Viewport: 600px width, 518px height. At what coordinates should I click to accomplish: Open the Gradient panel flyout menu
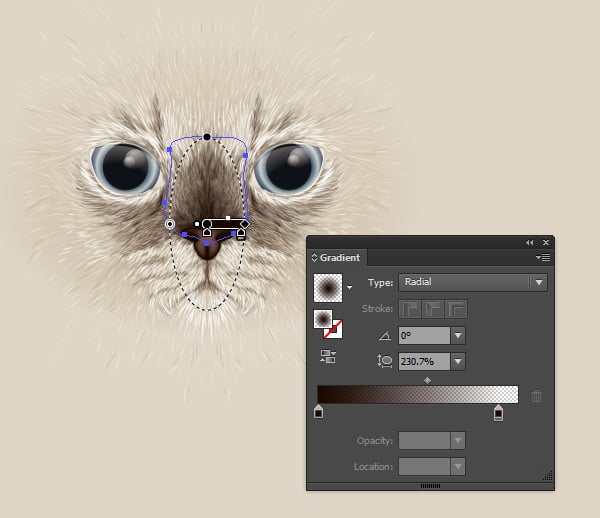pyautogui.click(x=543, y=257)
